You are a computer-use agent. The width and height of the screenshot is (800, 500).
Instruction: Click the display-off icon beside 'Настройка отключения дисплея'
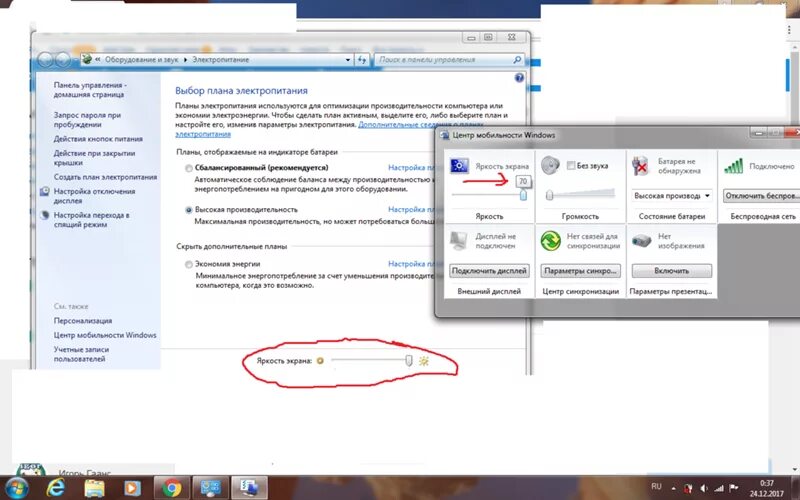pos(45,191)
